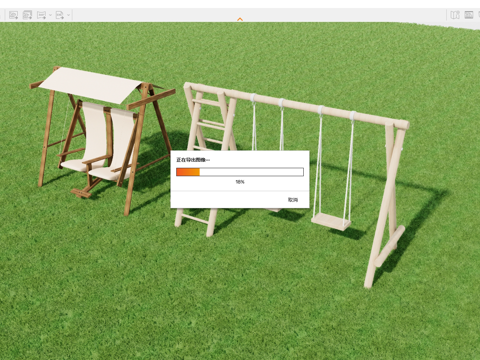
Task: Click the screenshot capture icon in toolbar
Action: [13, 15]
